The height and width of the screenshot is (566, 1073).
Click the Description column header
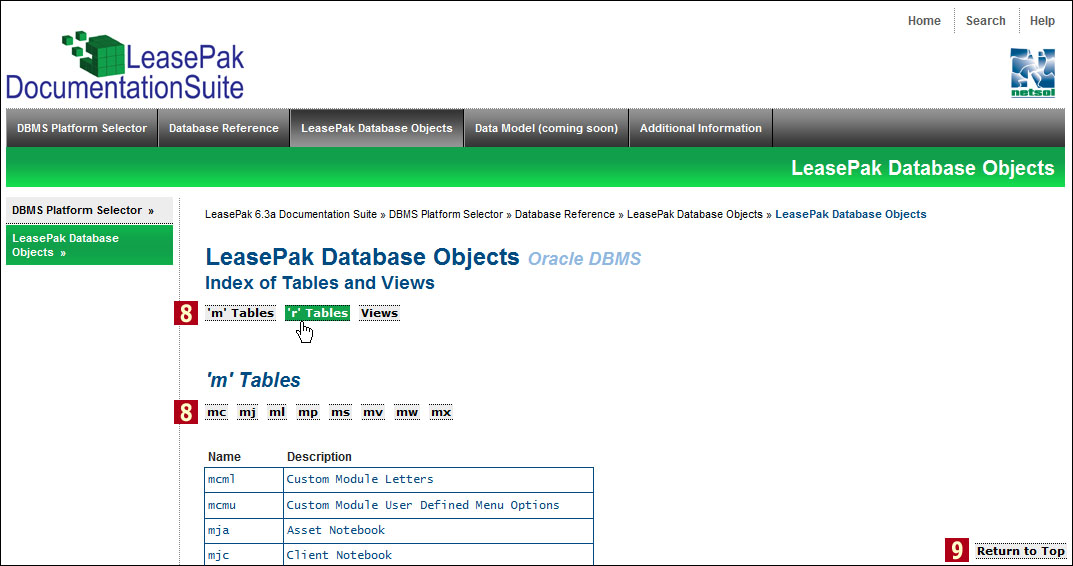319,456
